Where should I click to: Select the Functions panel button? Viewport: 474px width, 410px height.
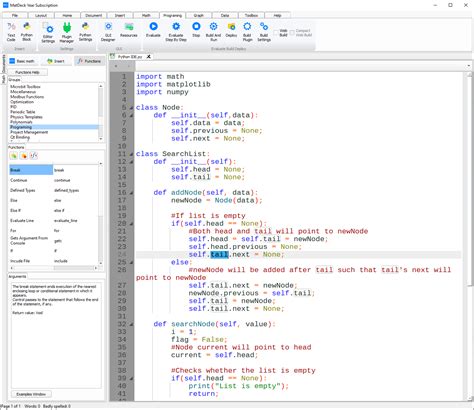(89, 61)
